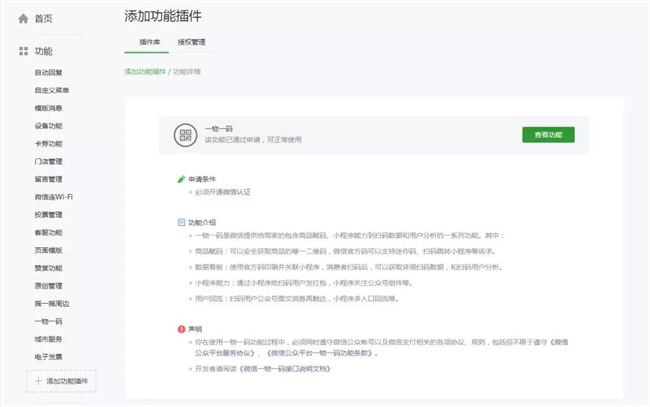Open the 《微信一物一码接口说明文档》 link
This screenshot has width=650, height=407.
(x=276, y=368)
